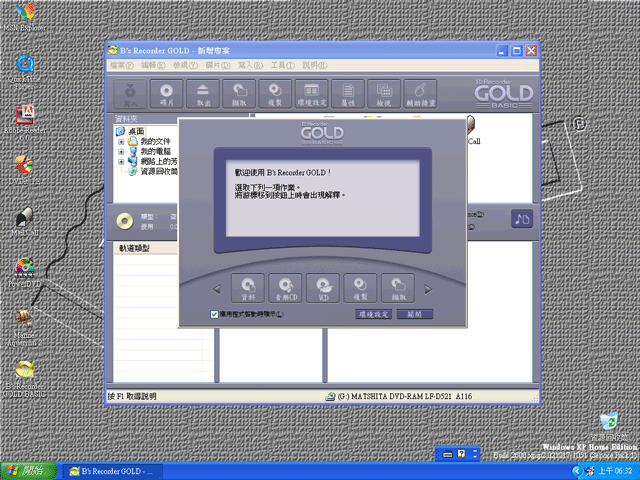Select 資源回收筒 in the folder tree
640x480 pixels.
coord(158,171)
